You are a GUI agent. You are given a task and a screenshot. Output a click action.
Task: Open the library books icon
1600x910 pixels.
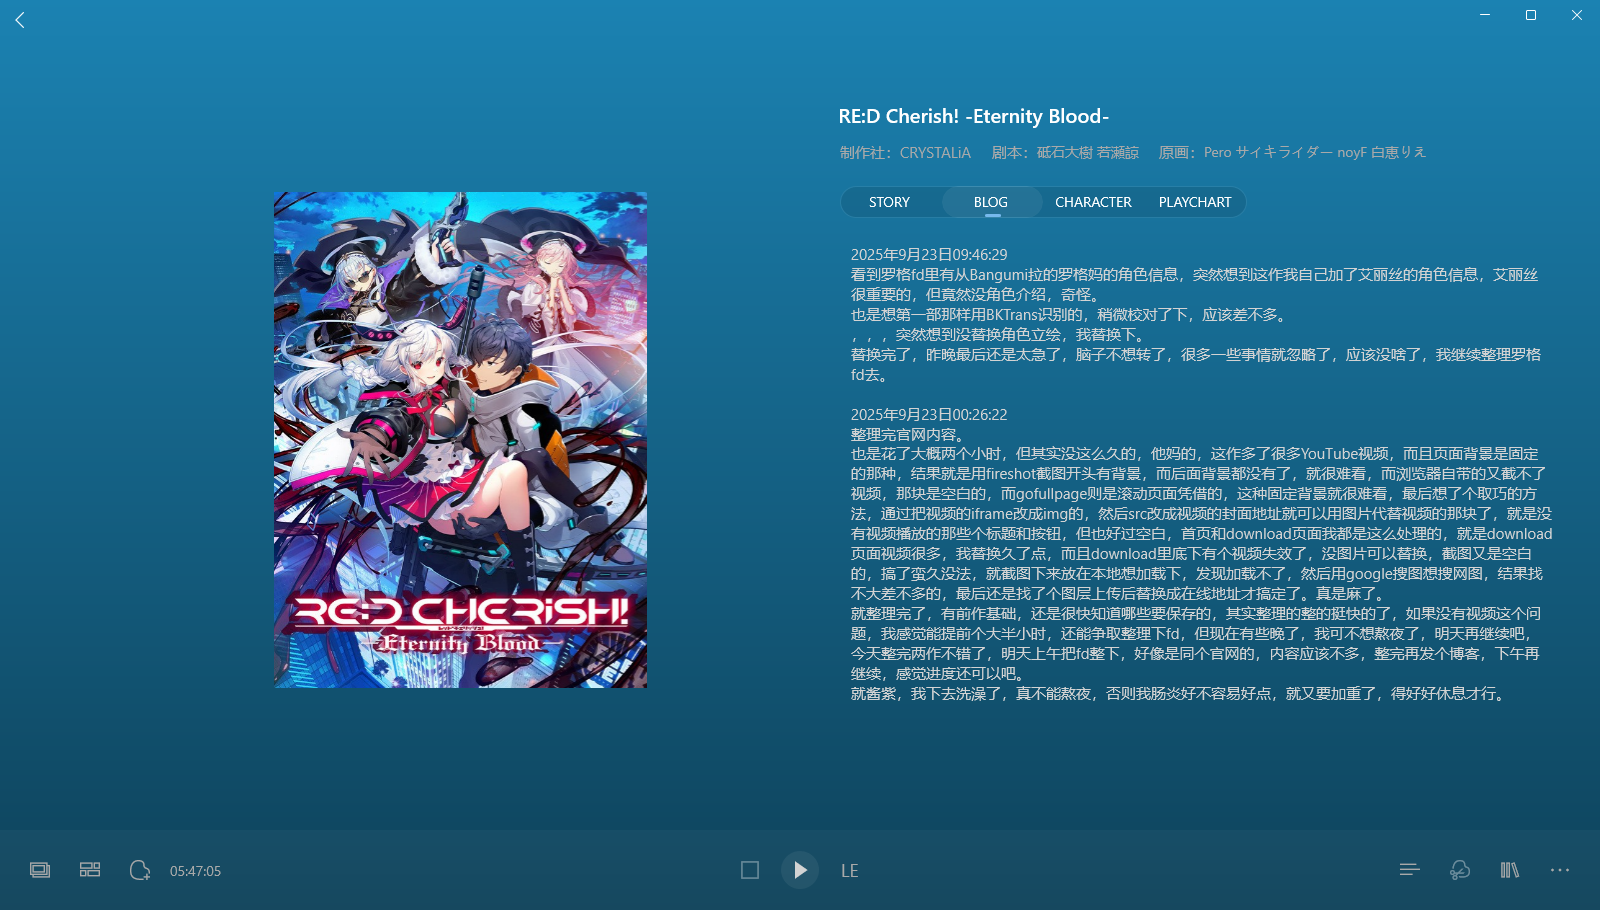[x=1510, y=870]
